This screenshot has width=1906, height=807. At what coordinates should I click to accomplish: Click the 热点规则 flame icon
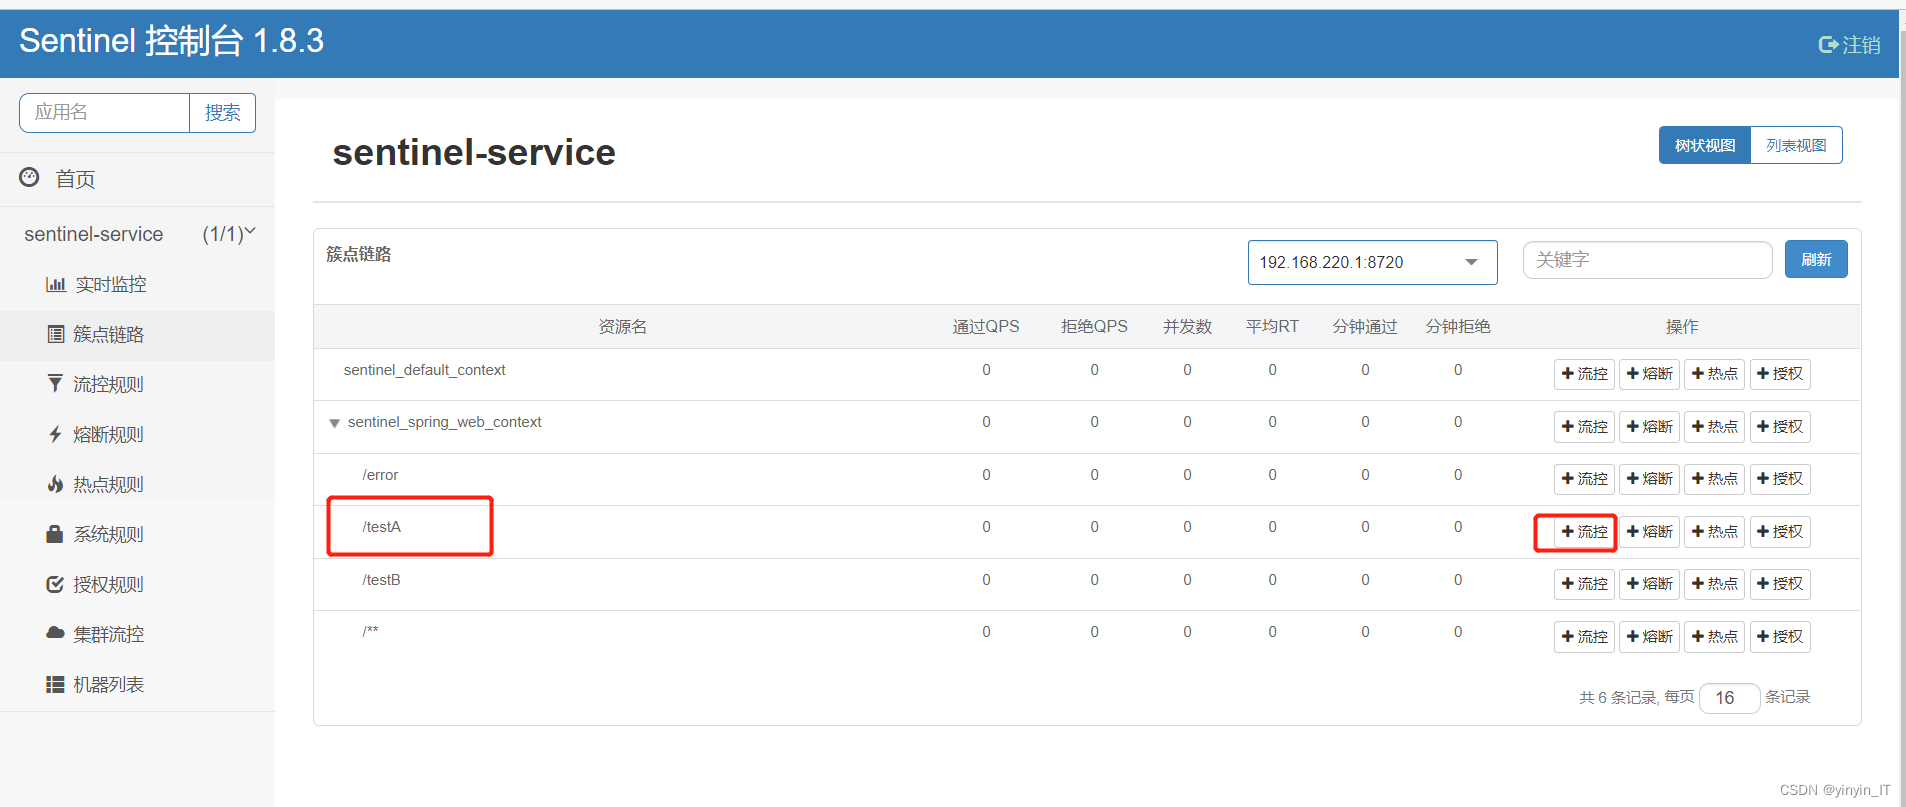coord(55,484)
